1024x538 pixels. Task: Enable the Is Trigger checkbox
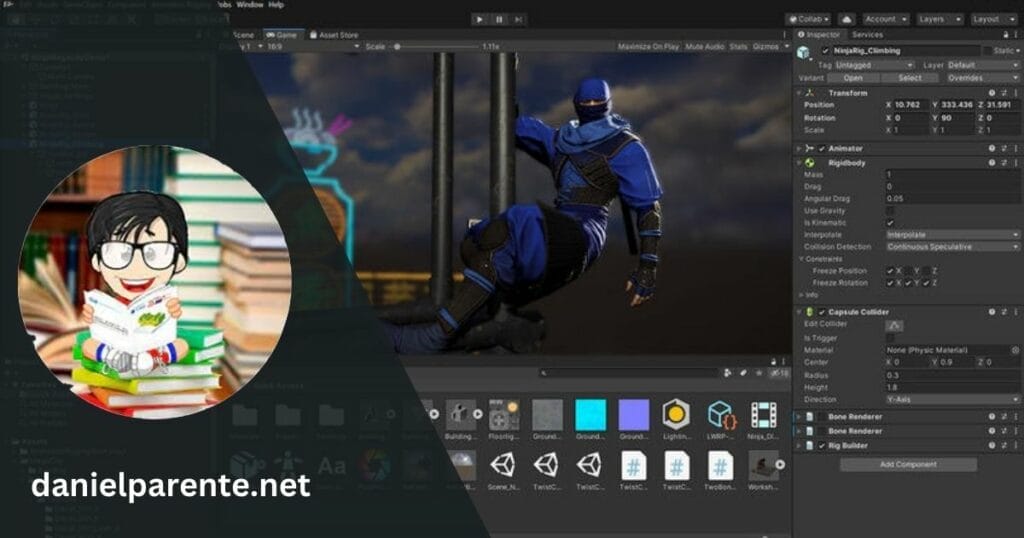click(x=890, y=338)
